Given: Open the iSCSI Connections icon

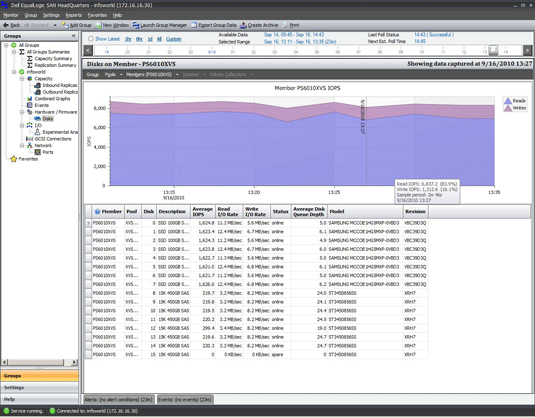Looking at the screenshot, I should click(x=30, y=139).
